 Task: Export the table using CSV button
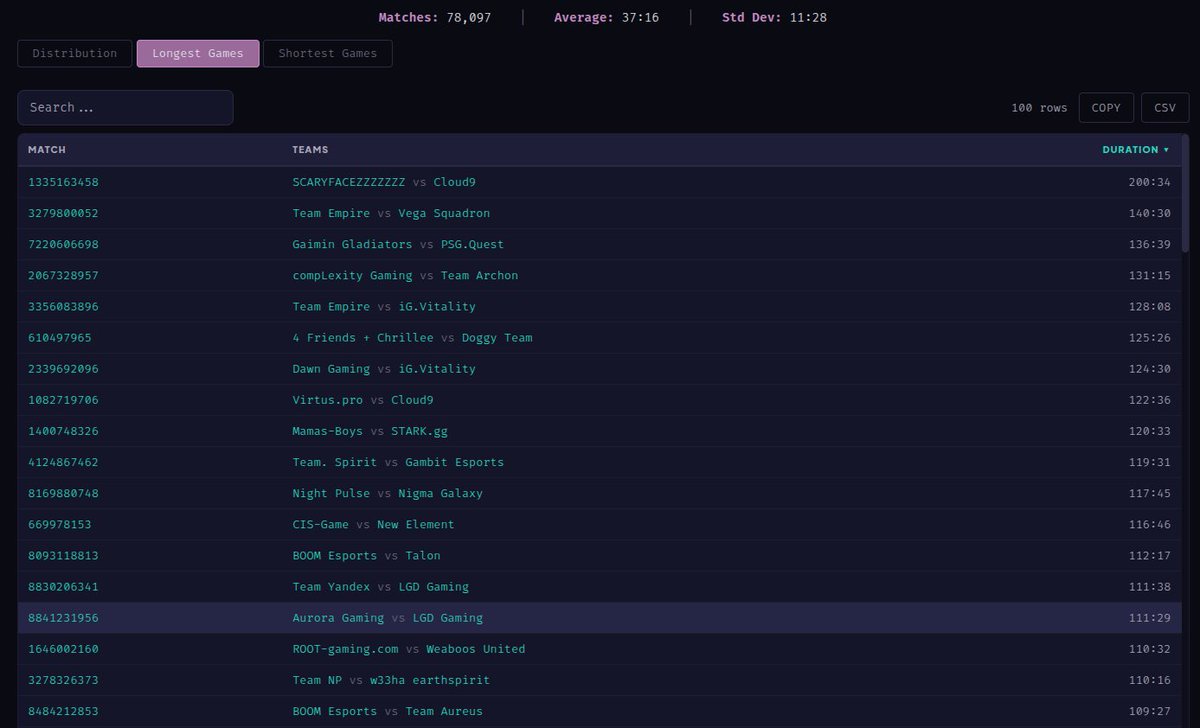(1165, 107)
